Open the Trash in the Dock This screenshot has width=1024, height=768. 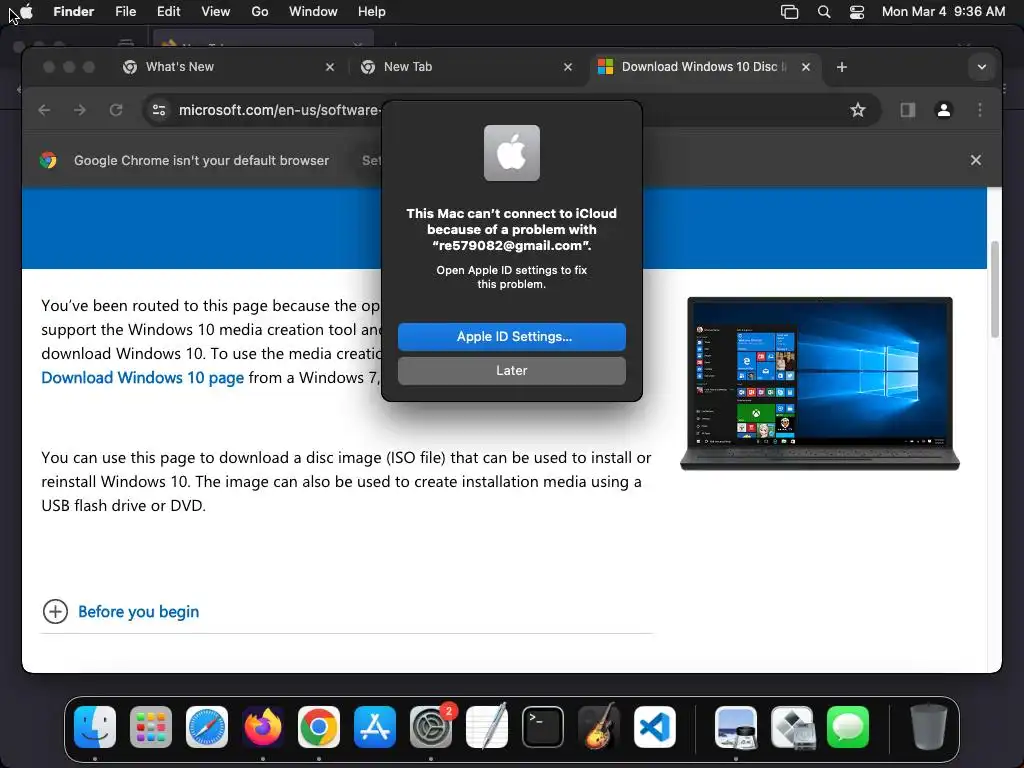[929, 727]
